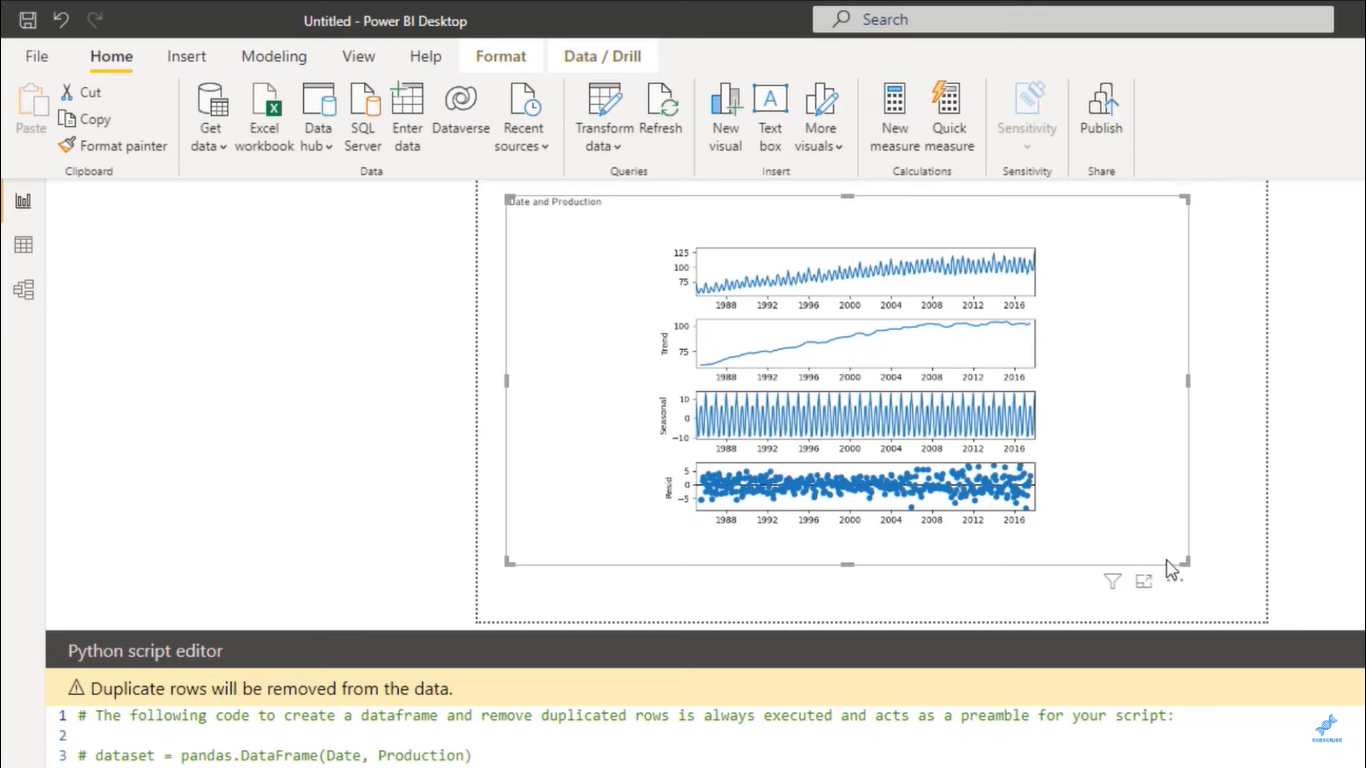Open Recent sources
Image resolution: width=1366 pixels, height=768 pixels.
523,118
